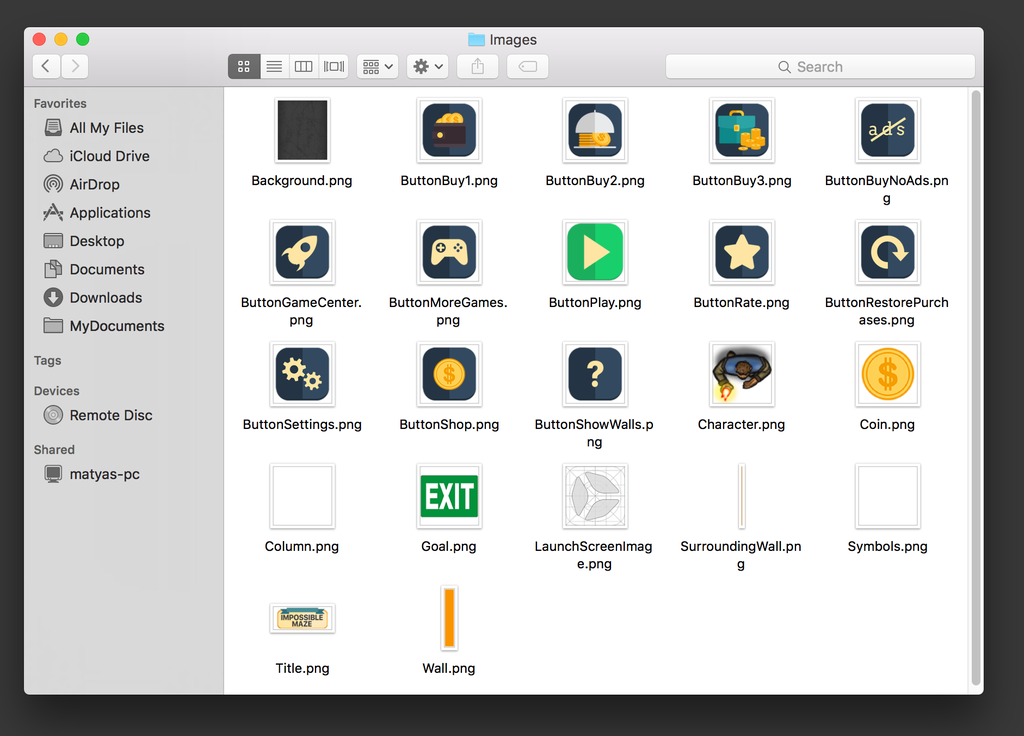The image size is (1024, 736).
Task: Select the Column.png blank thumbnail
Action: click(302, 496)
